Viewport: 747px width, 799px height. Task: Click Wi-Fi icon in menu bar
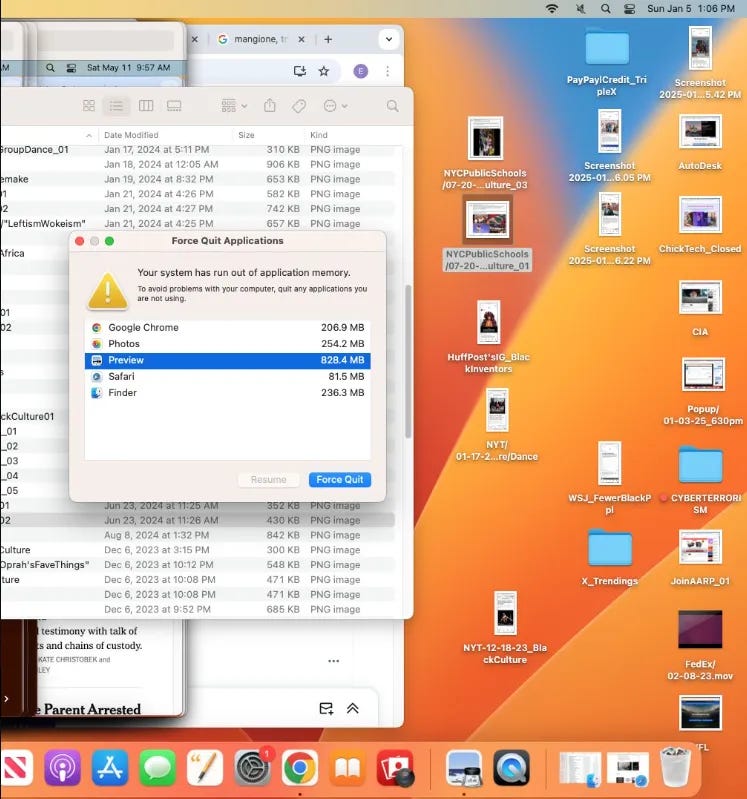(x=551, y=9)
